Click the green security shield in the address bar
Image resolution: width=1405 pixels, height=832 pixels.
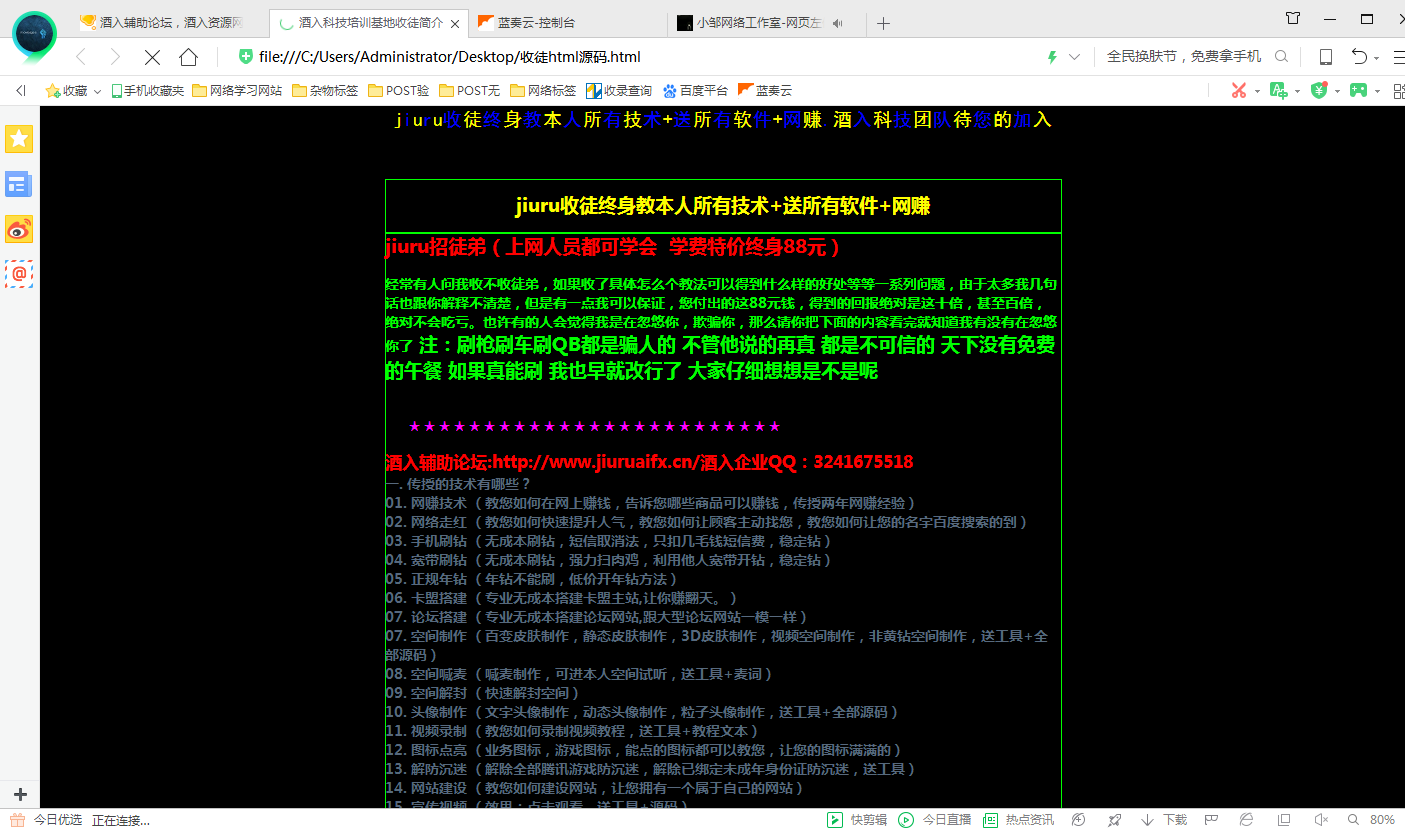click(246, 57)
